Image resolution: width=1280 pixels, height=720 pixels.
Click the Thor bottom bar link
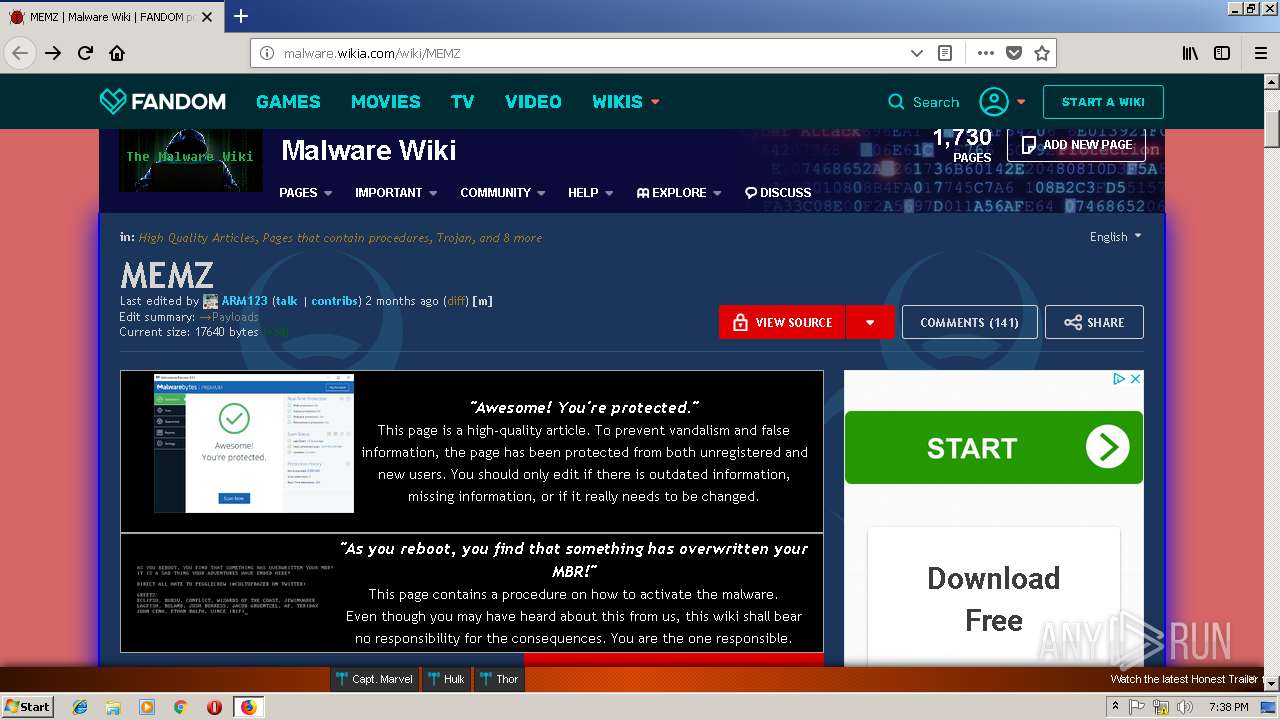[498, 679]
